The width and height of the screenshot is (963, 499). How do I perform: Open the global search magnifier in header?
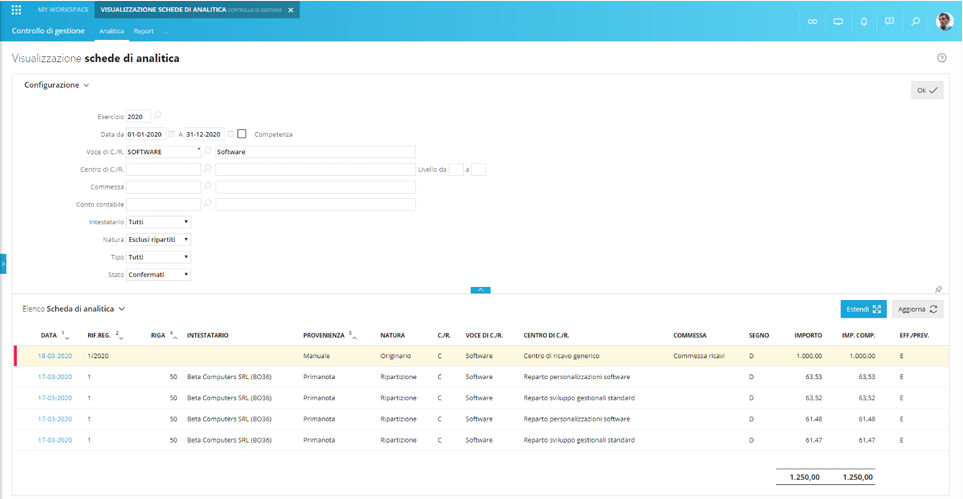click(x=915, y=21)
